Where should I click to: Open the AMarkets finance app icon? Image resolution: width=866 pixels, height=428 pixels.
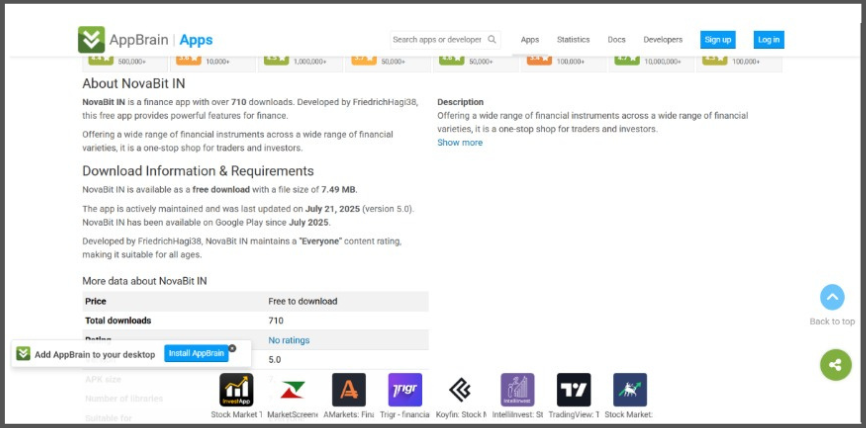349,390
